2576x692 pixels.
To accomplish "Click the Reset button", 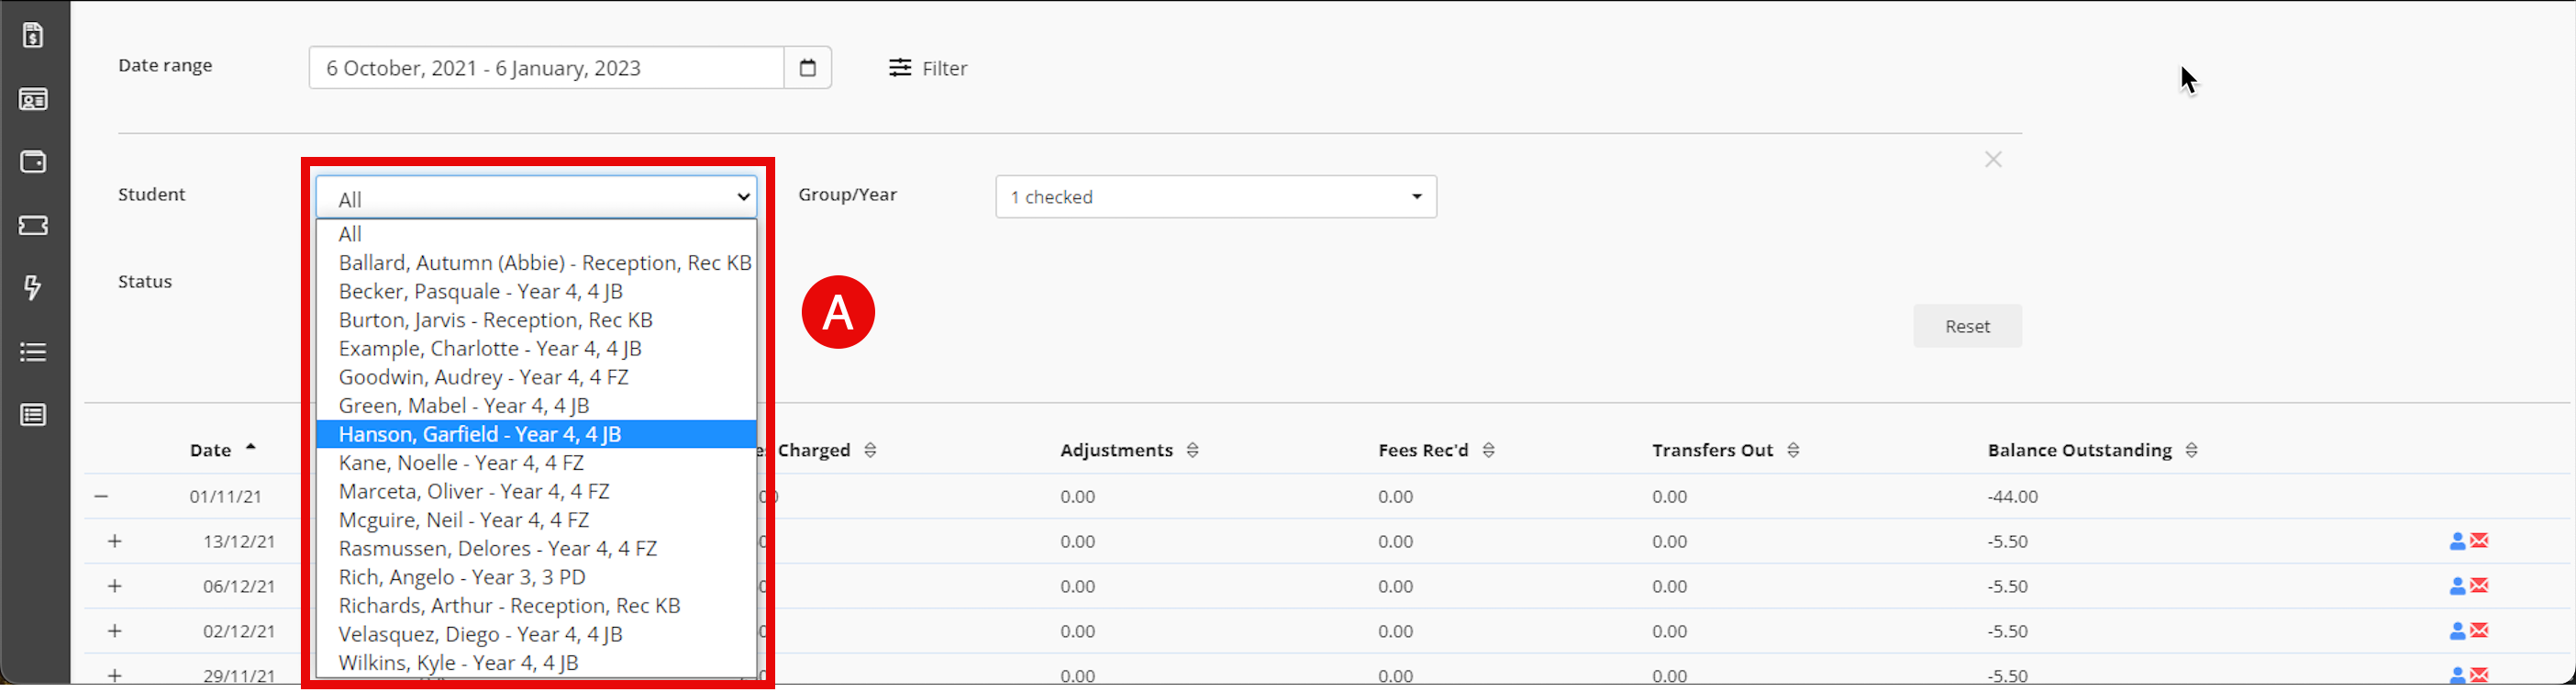I will click(1966, 326).
